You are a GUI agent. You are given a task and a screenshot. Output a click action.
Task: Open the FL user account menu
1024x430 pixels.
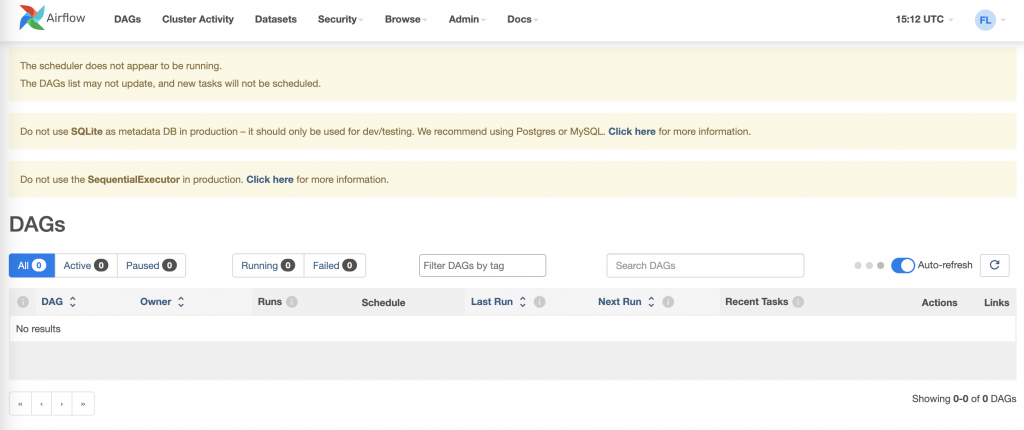pyautogui.click(x=990, y=19)
